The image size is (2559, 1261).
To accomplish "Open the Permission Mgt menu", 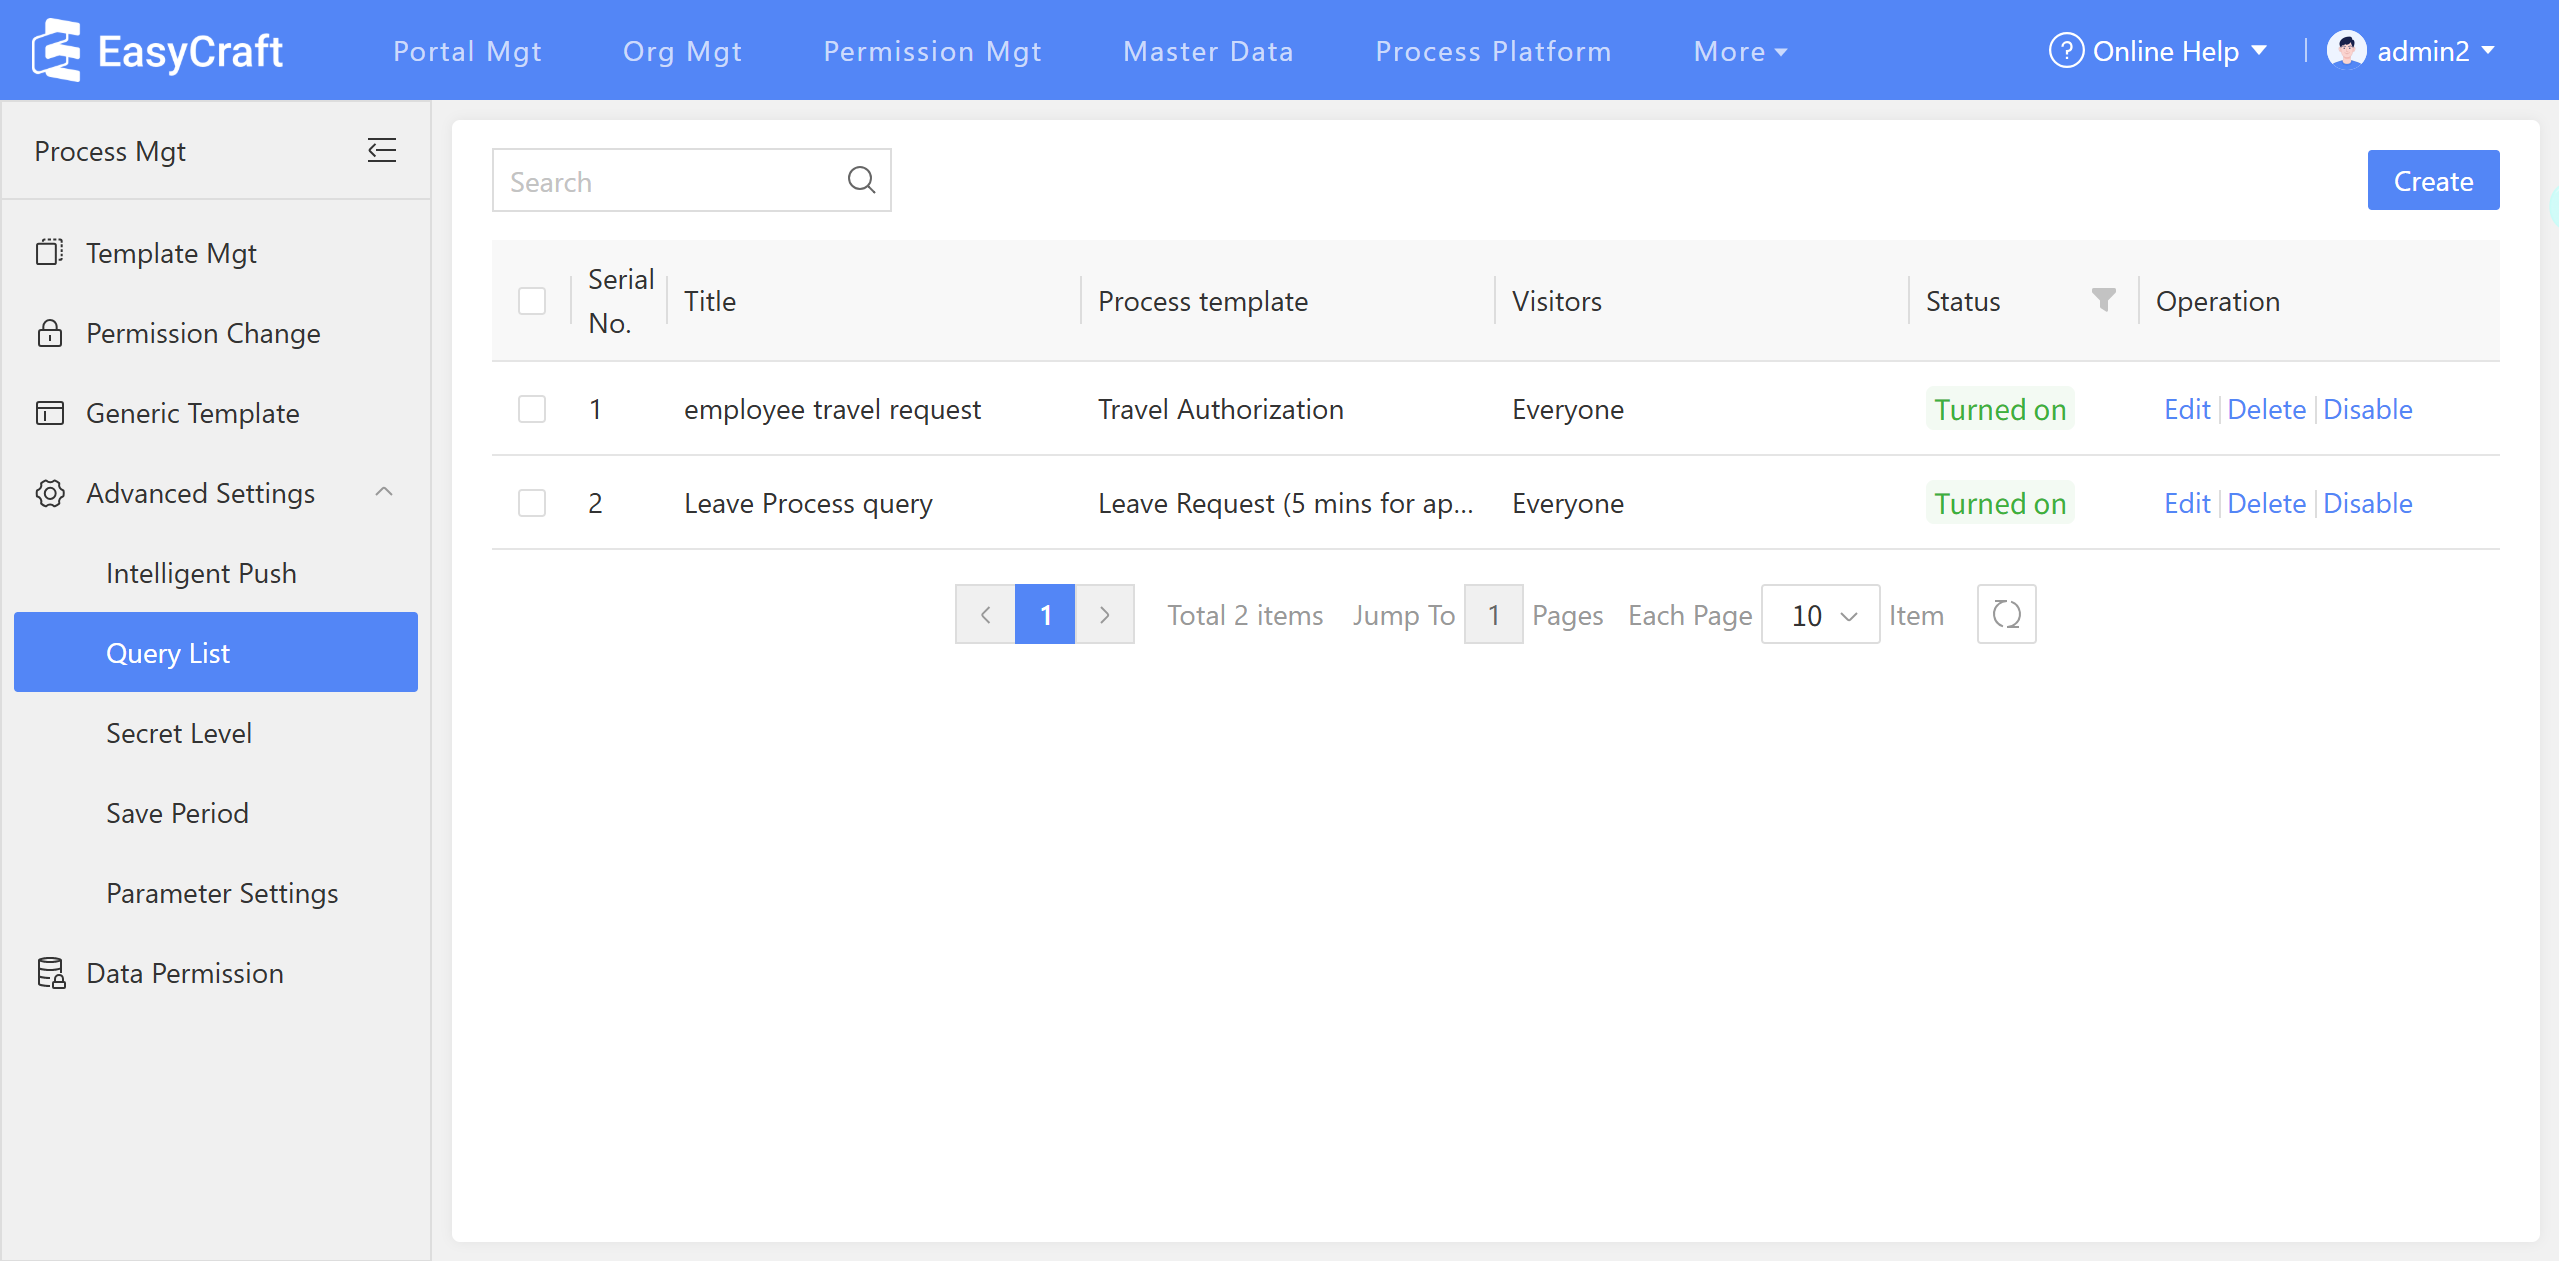I will pyautogui.click(x=932, y=51).
